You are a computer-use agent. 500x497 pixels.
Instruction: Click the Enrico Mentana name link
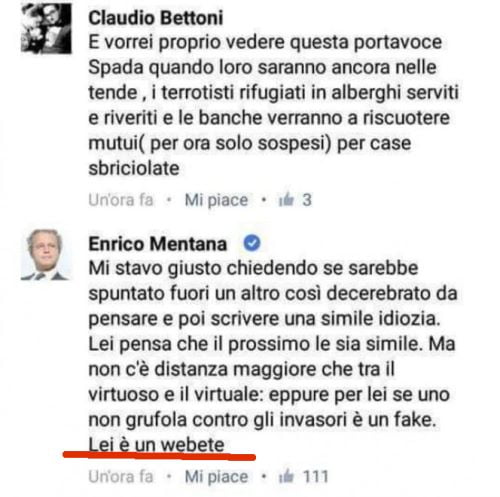pos(158,244)
